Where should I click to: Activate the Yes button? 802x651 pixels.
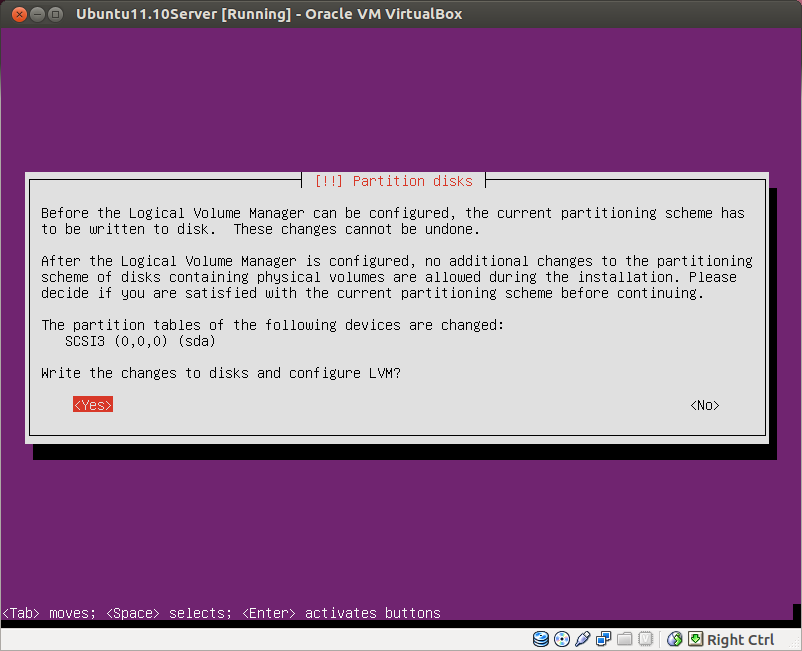[92, 404]
